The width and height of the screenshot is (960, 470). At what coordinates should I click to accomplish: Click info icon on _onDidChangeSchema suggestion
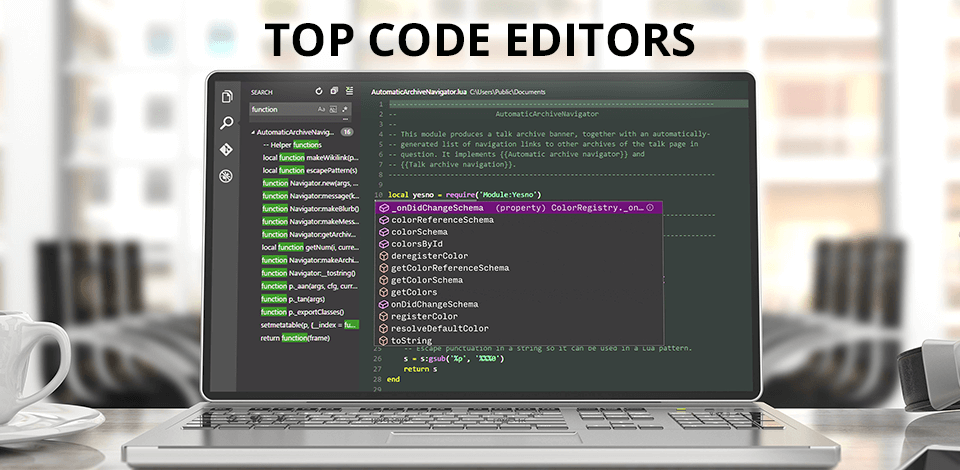[650, 208]
